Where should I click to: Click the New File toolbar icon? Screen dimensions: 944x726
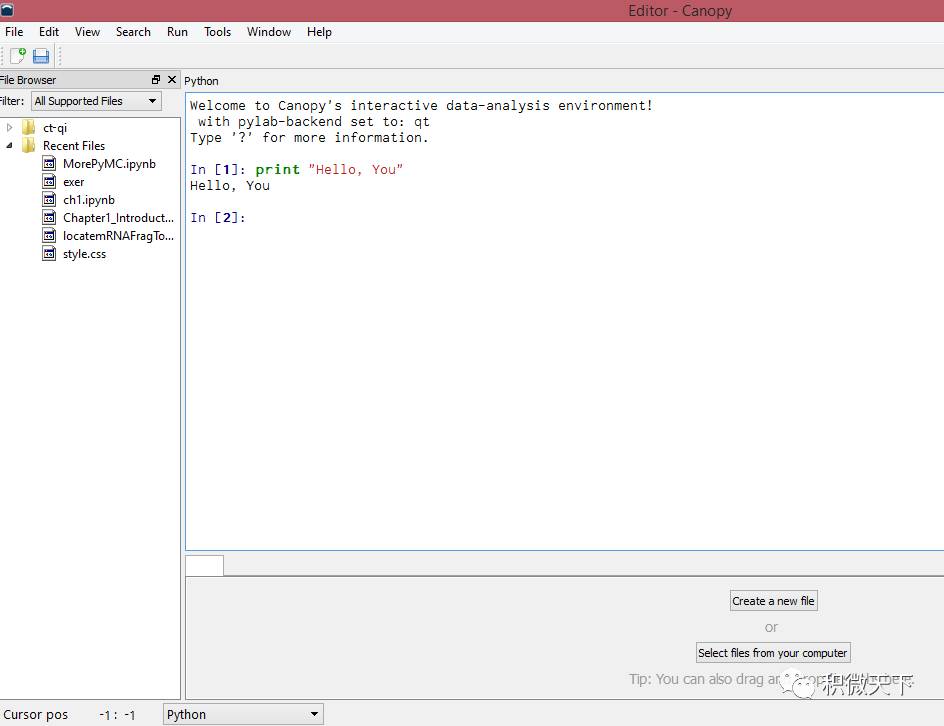17,56
